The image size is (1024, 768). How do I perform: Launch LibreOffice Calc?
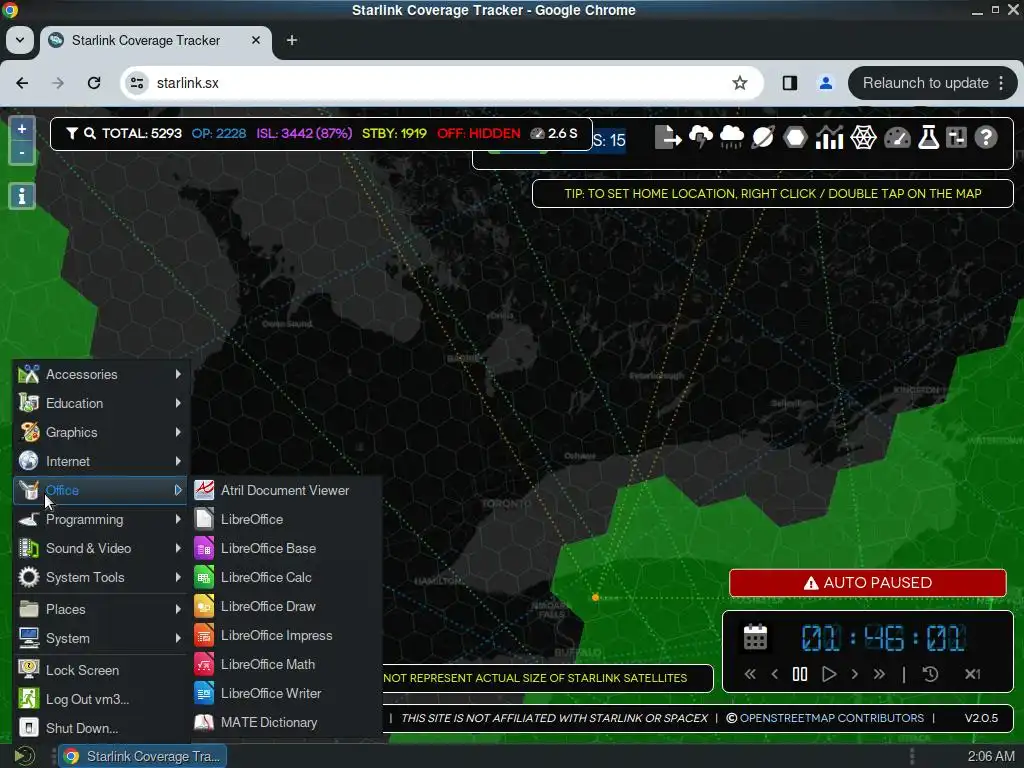(285, 577)
